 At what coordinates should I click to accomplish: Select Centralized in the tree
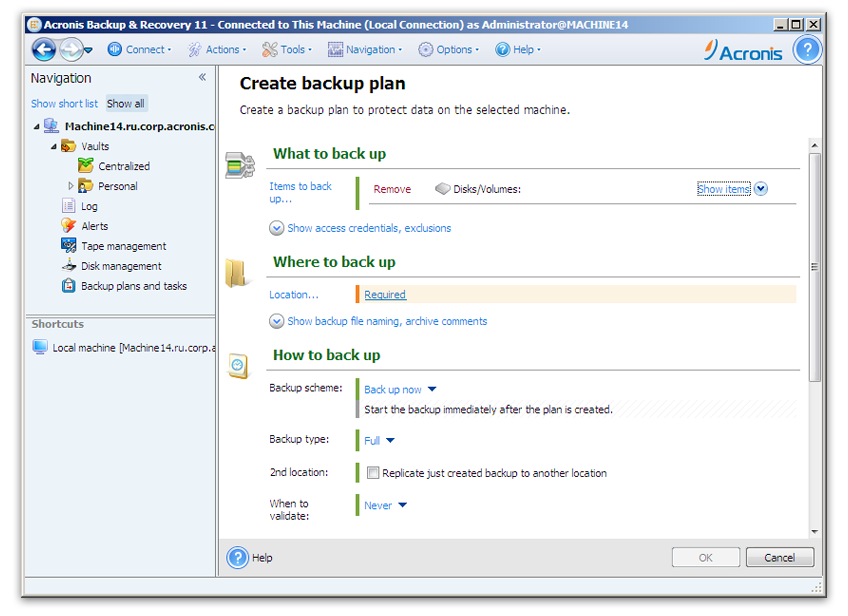click(x=124, y=167)
